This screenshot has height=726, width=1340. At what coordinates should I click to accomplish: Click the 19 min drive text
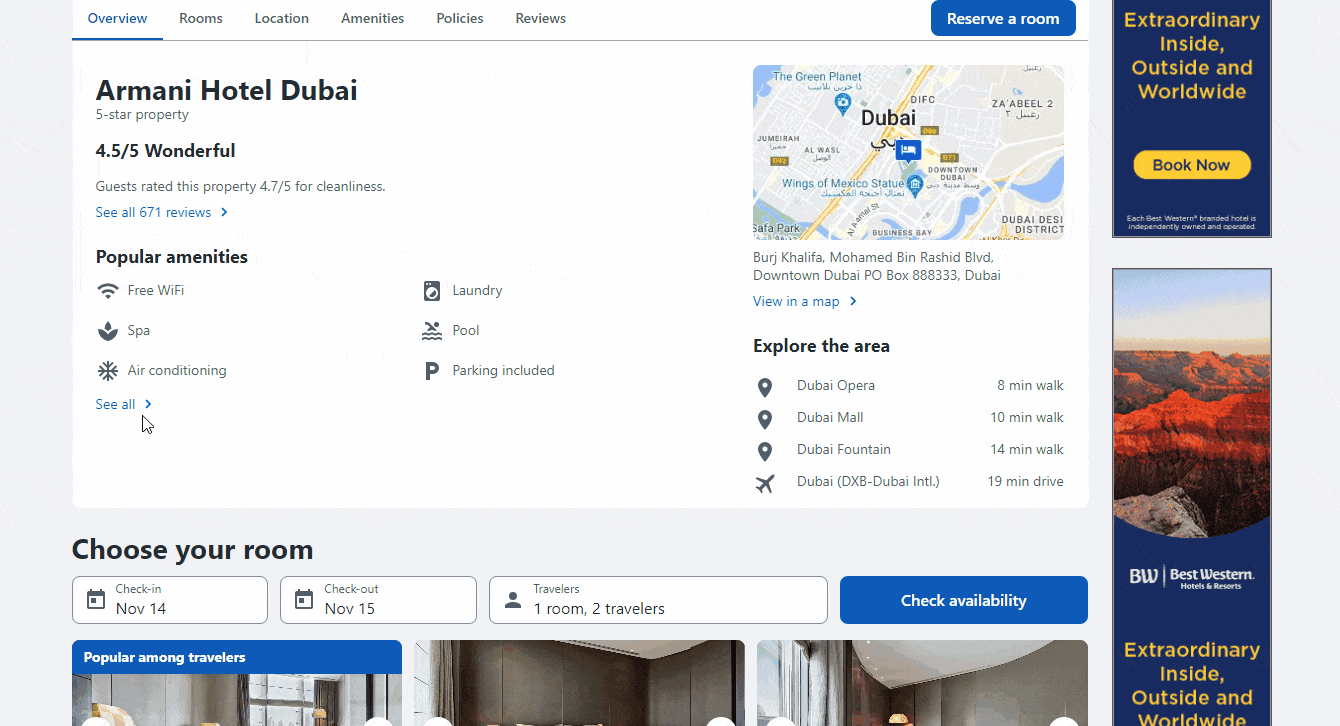pos(1025,481)
